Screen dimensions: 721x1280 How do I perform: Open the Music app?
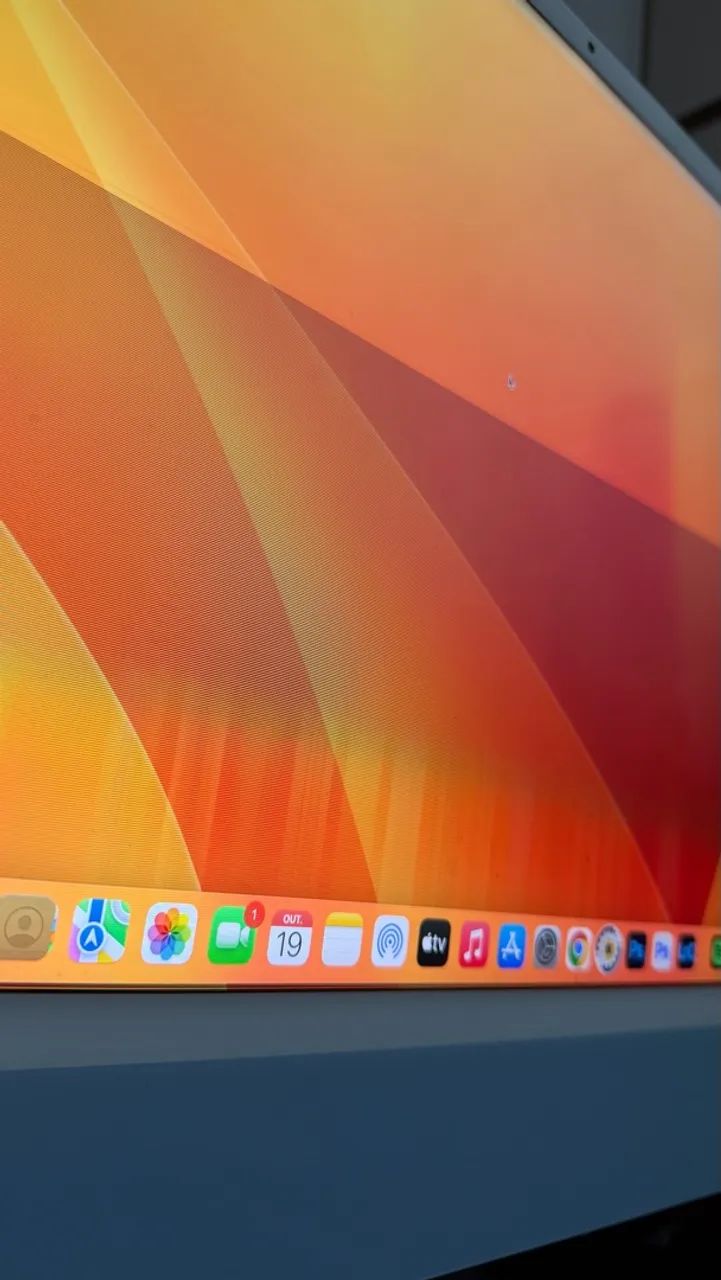click(x=474, y=945)
